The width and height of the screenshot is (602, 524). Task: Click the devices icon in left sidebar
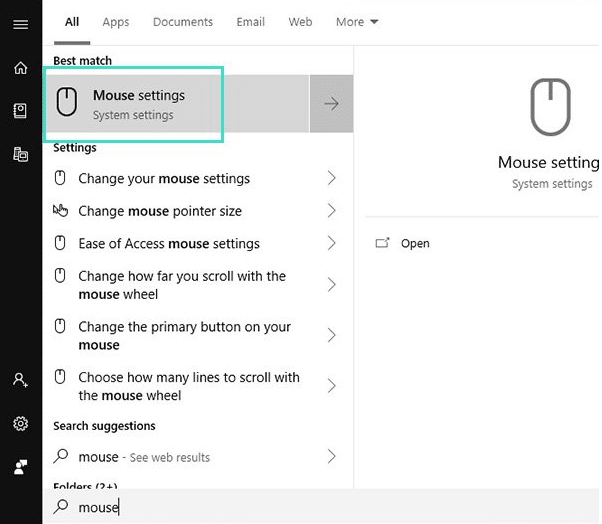click(x=20, y=154)
